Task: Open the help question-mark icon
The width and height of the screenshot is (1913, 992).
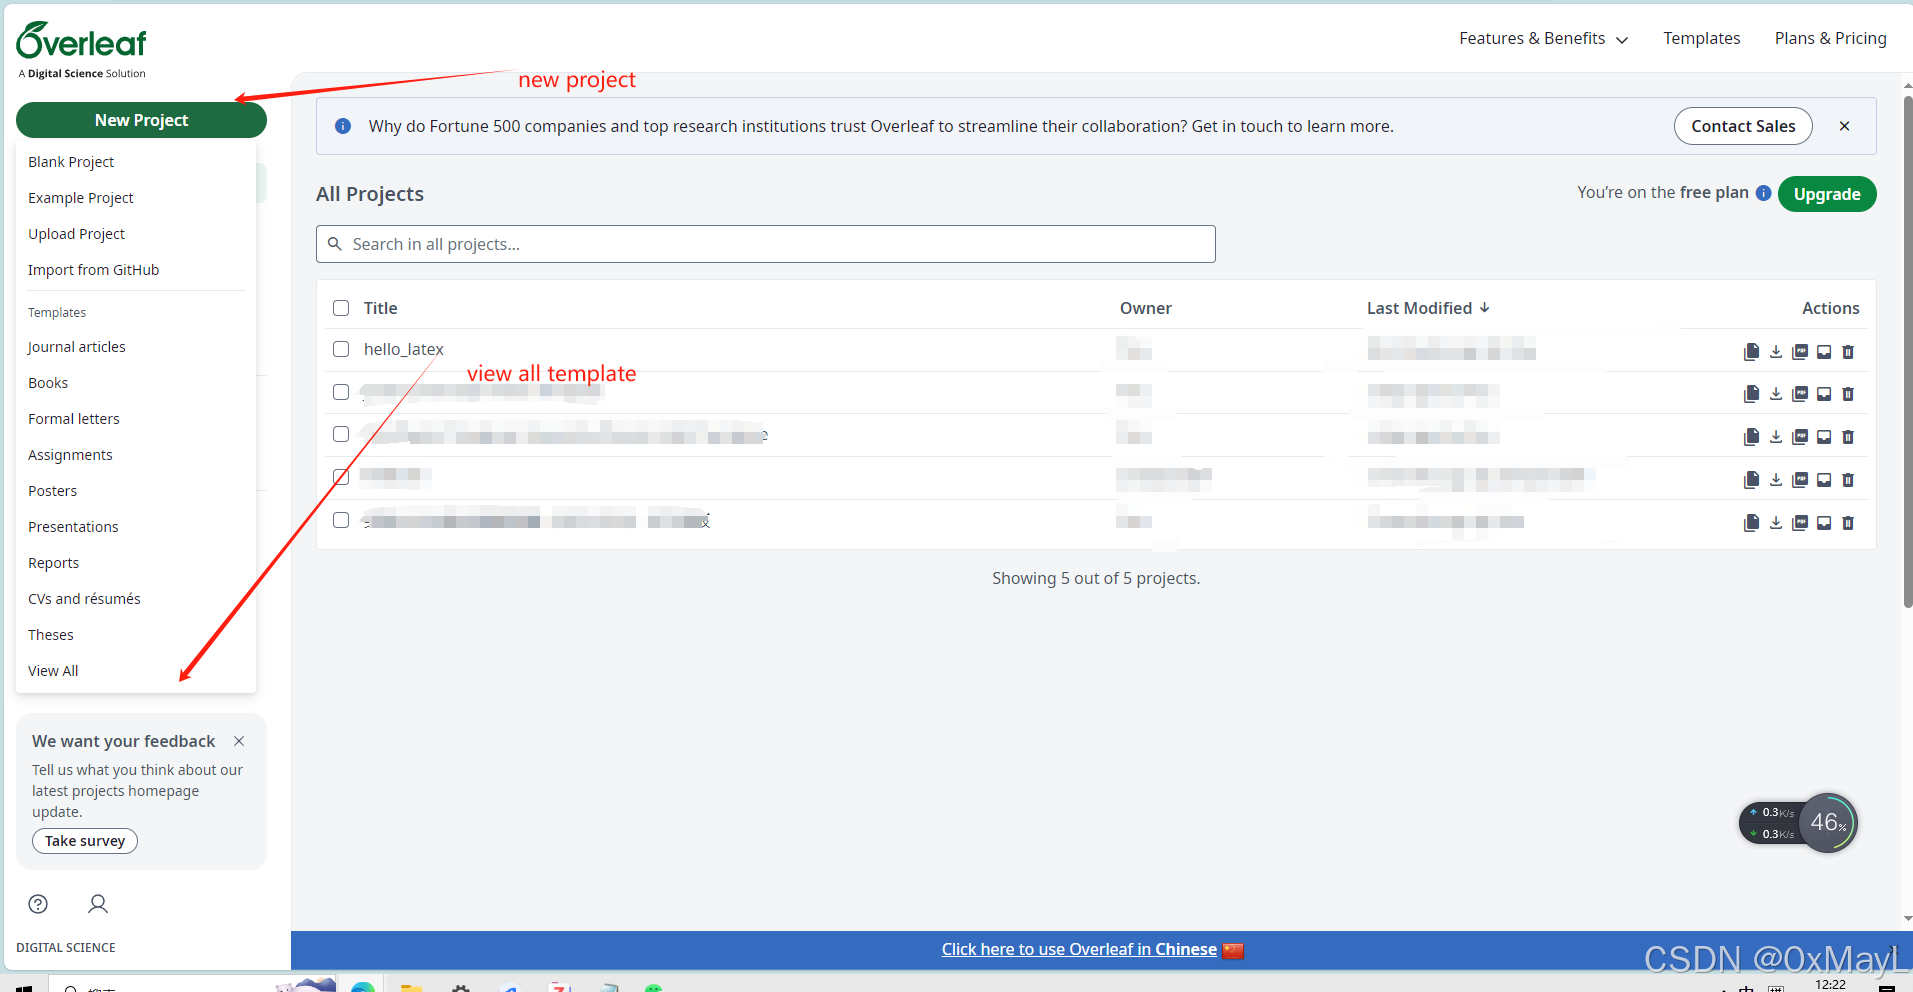Action: (x=38, y=904)
